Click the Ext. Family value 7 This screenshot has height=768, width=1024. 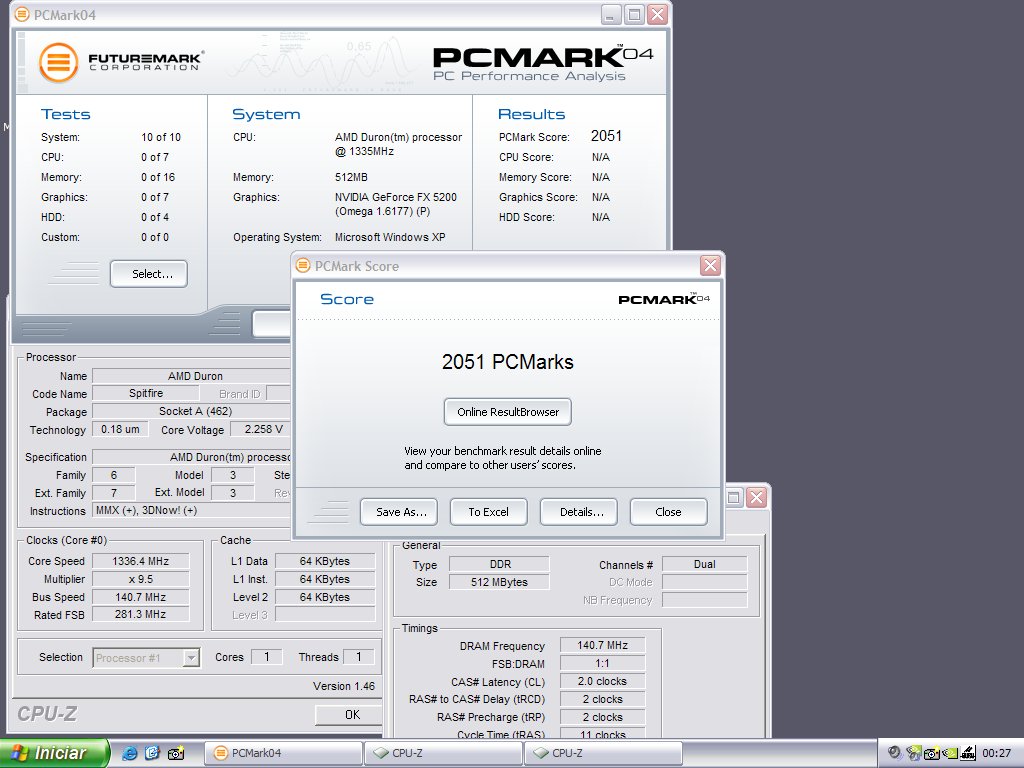click(x=114, y=493)
